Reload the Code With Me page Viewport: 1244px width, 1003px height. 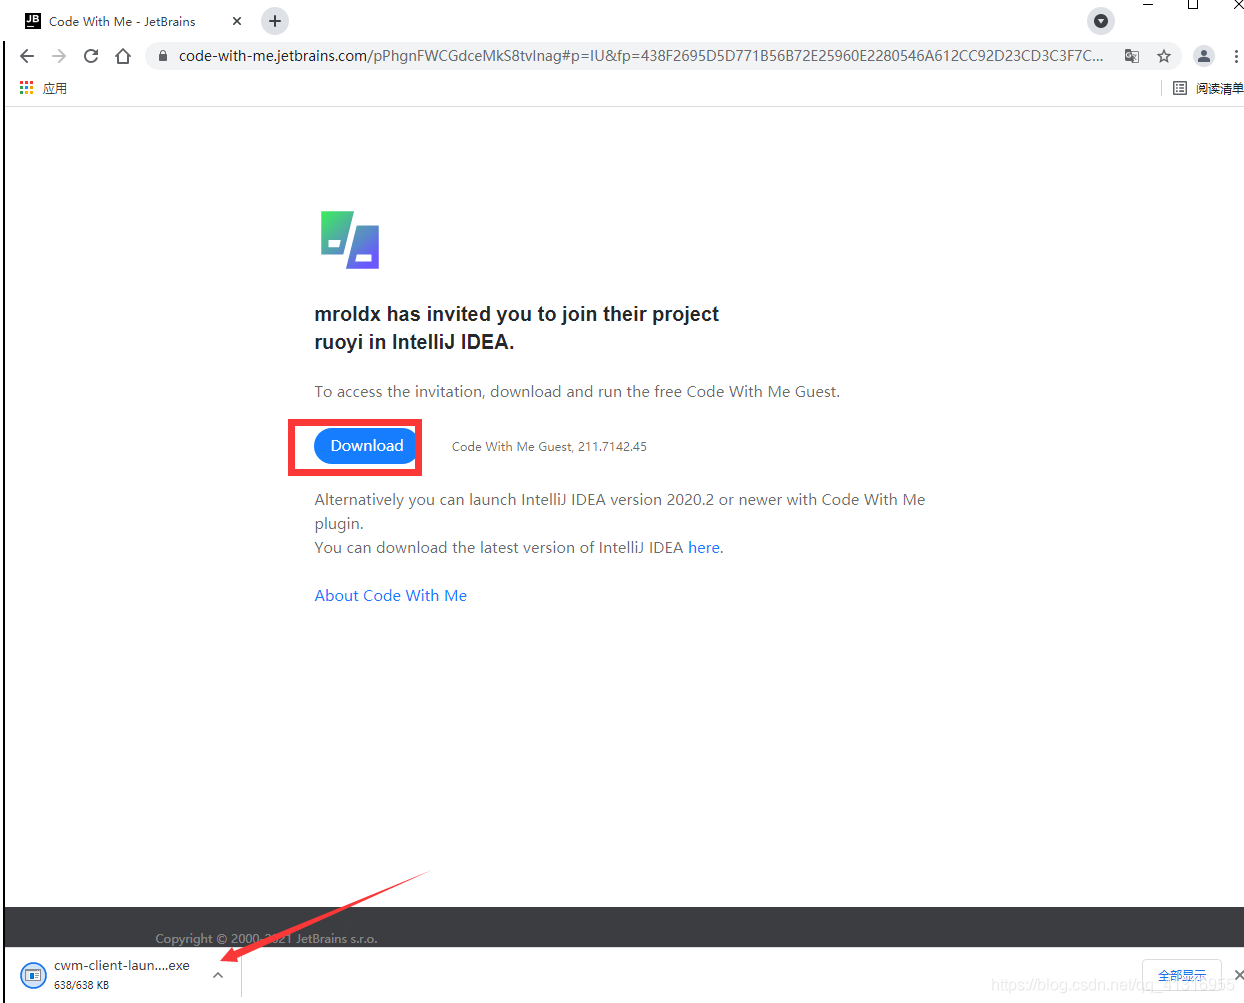pyautogui.click(x=91, y=56)
